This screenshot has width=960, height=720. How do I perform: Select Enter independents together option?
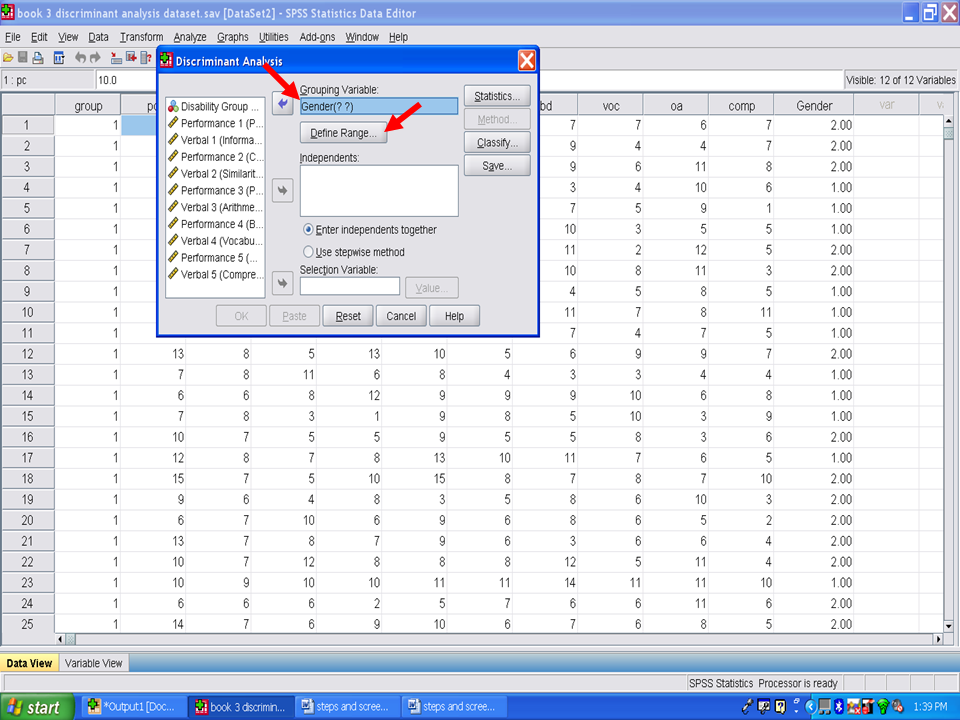[309, 230]
